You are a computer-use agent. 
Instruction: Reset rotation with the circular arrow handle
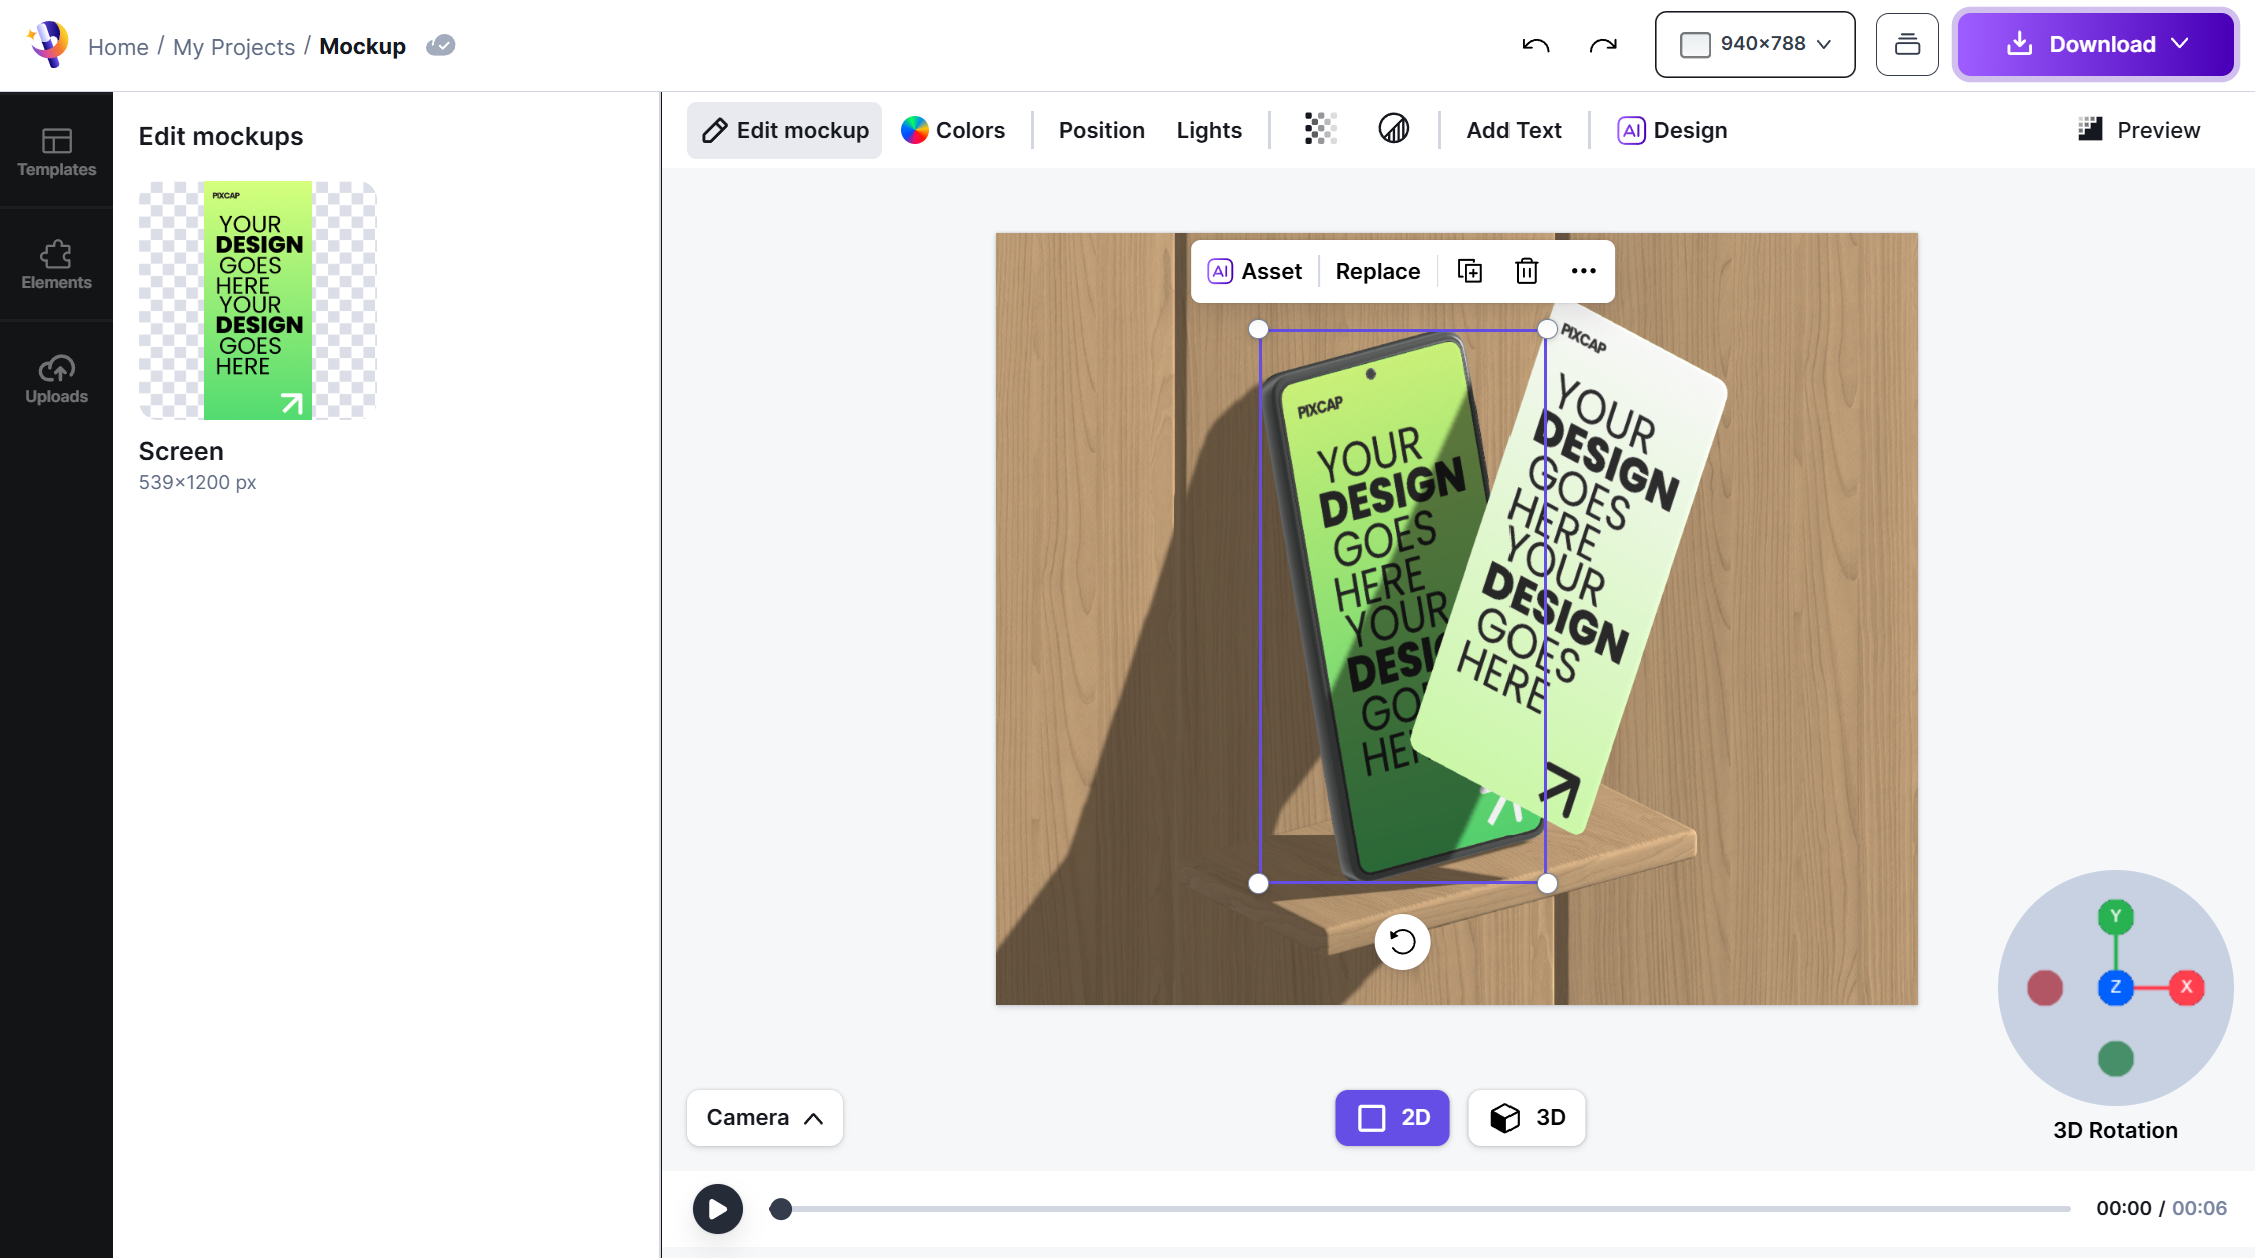[x=1402, y=941]
